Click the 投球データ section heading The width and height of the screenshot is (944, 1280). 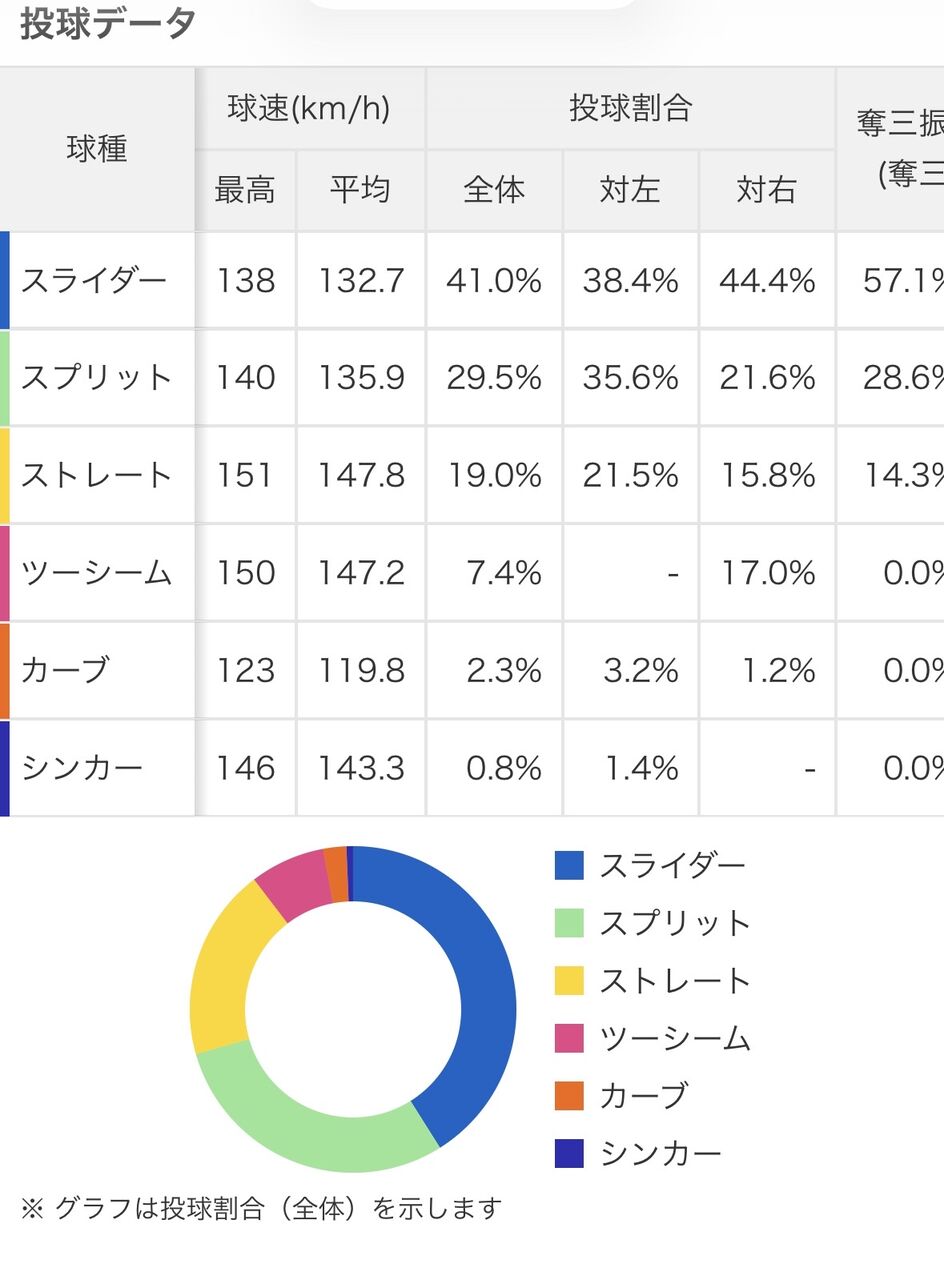(x=107, y=24)
